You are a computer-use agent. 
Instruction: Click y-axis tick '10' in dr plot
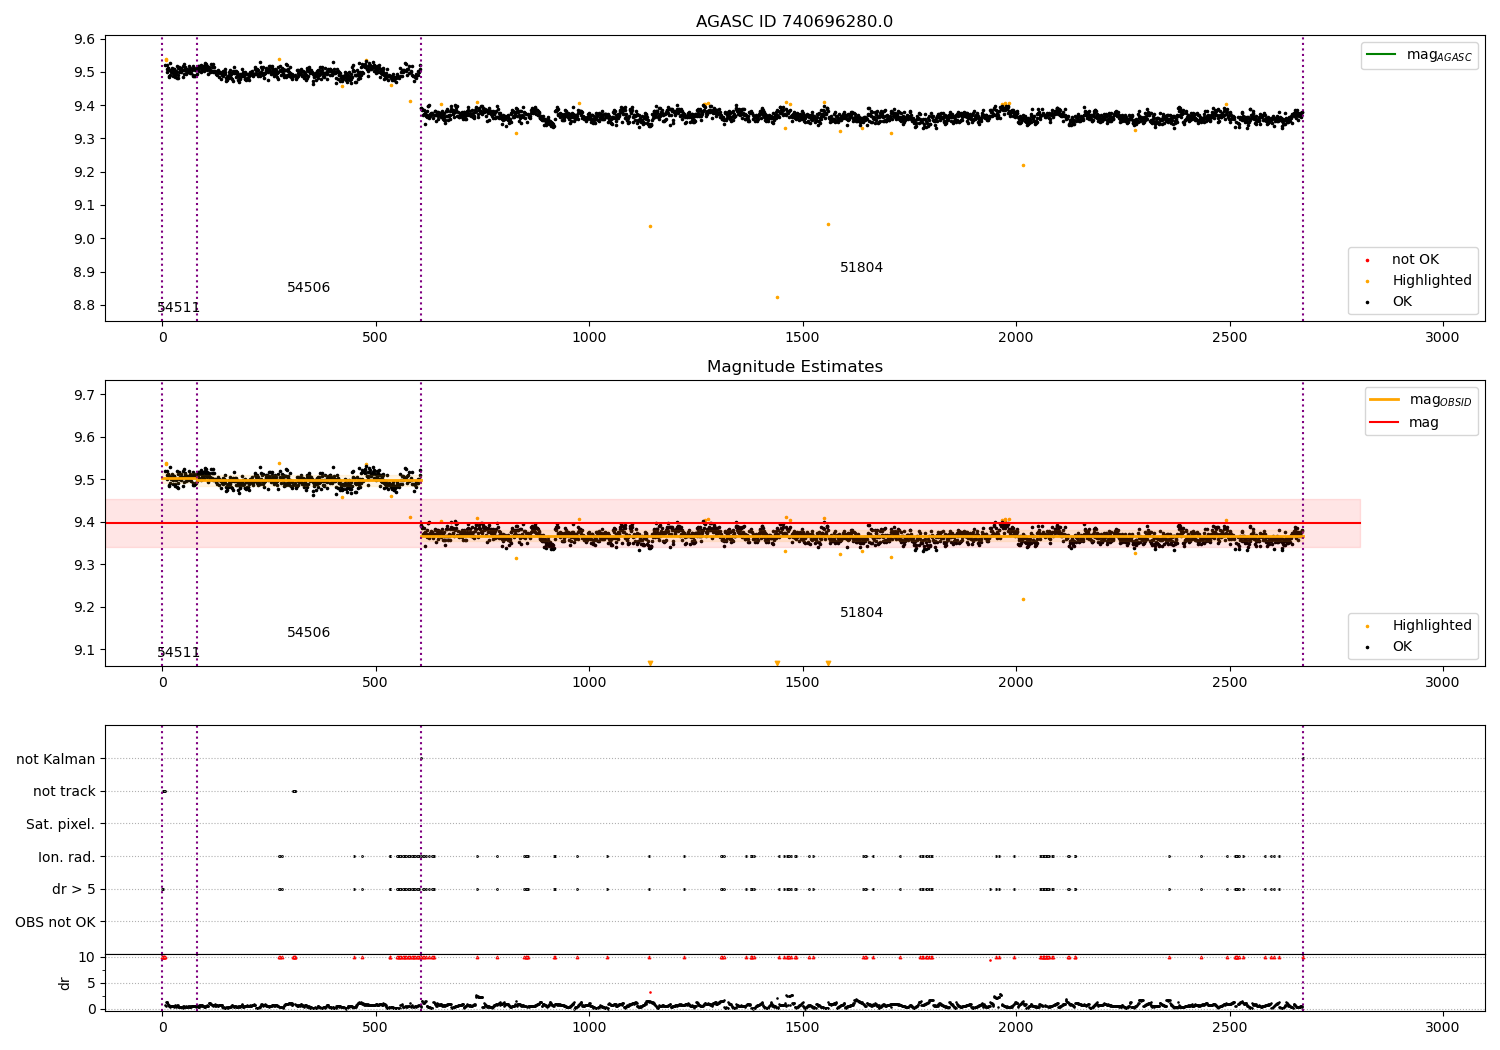point(87,957)
